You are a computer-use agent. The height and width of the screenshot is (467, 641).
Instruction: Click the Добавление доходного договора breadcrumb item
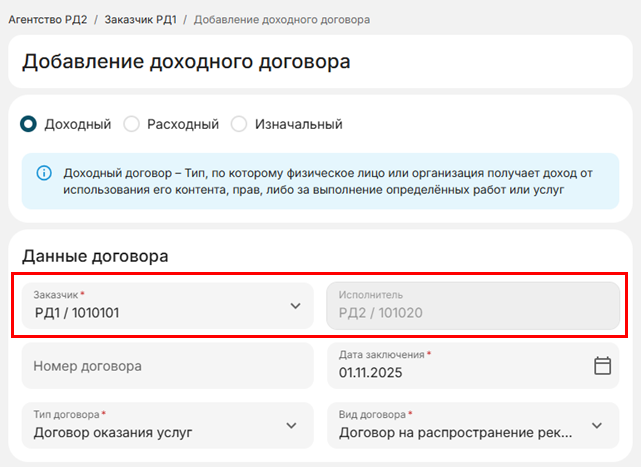pos(281,20)
